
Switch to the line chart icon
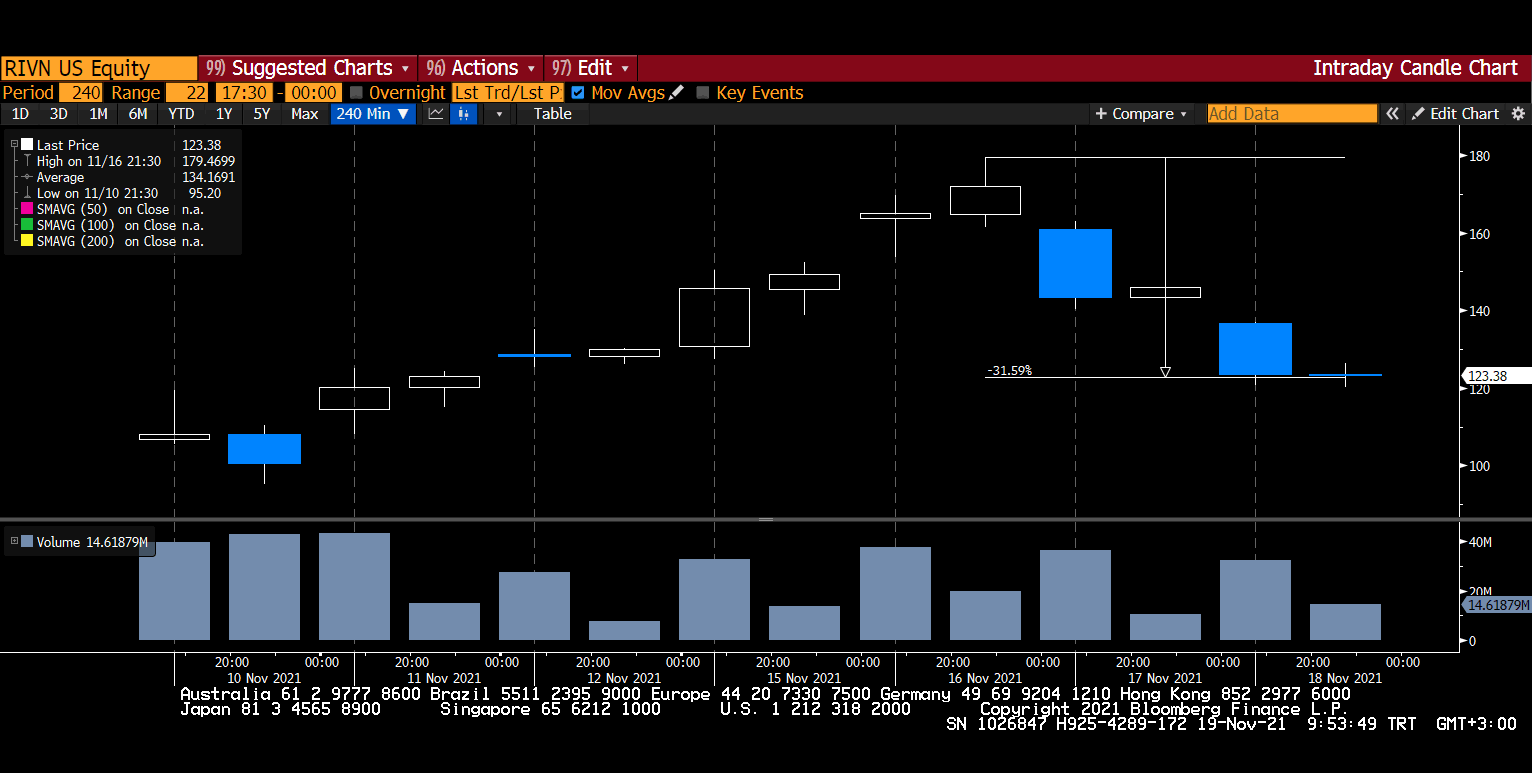[x=436, y=114]
